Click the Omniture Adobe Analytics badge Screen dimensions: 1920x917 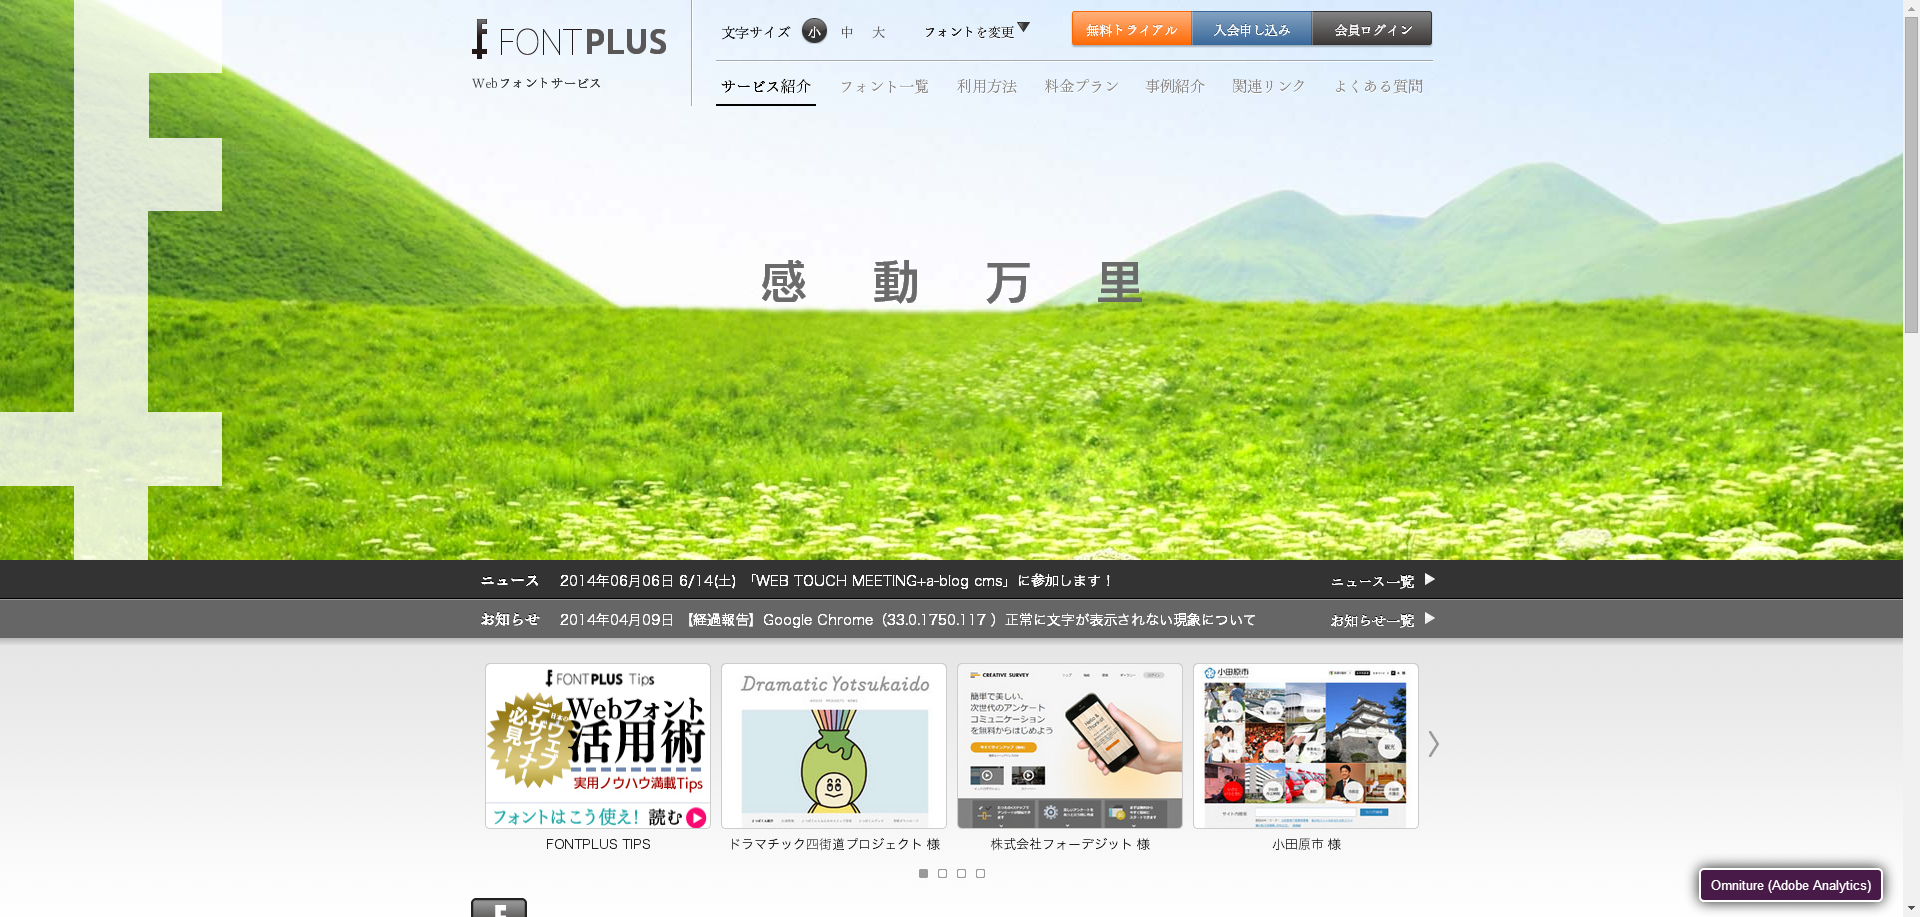point(1790,885)
